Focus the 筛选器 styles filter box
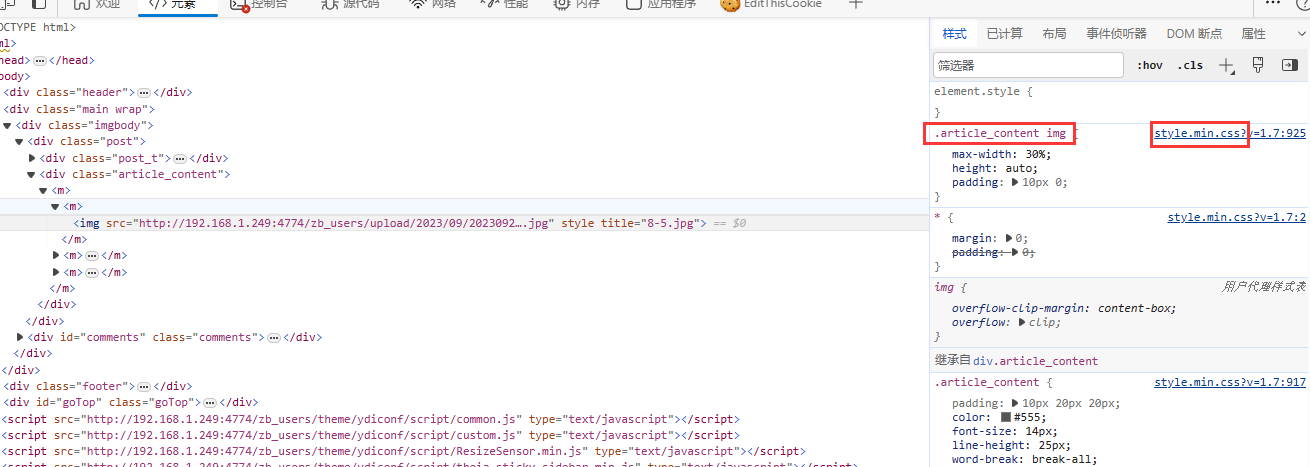1310x467 pixels. 1028,65
